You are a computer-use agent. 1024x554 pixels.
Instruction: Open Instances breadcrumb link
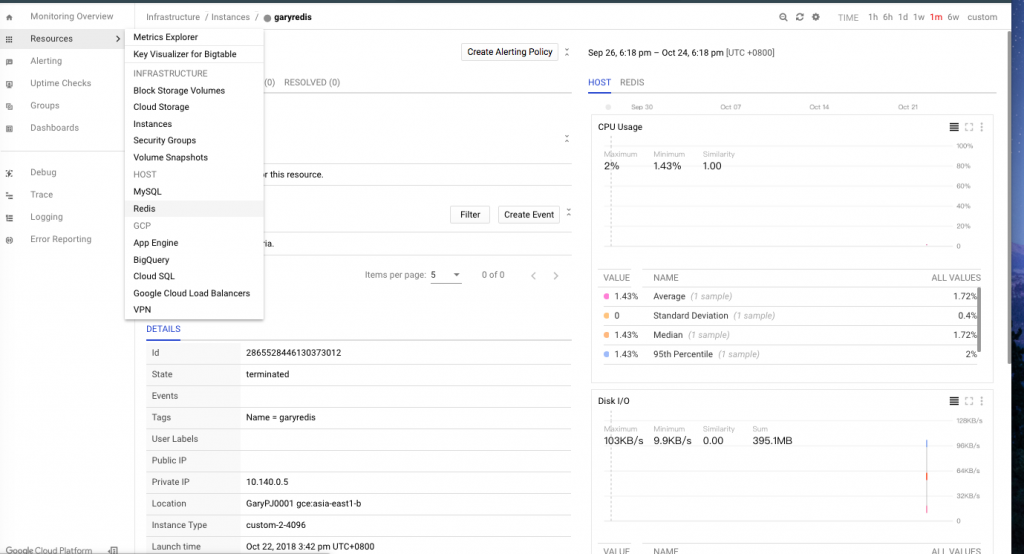click(230, 17)
